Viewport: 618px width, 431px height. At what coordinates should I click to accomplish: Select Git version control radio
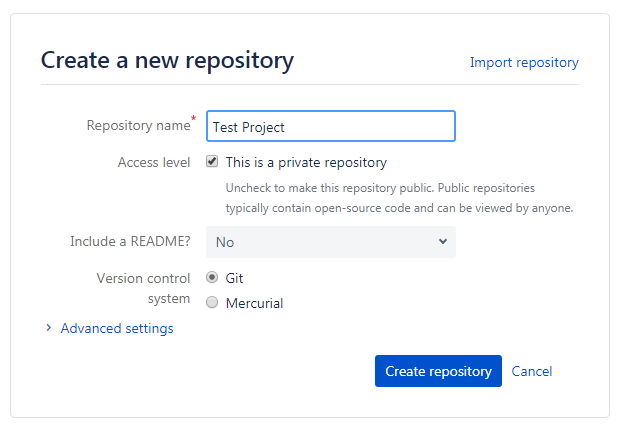point(212,277)
